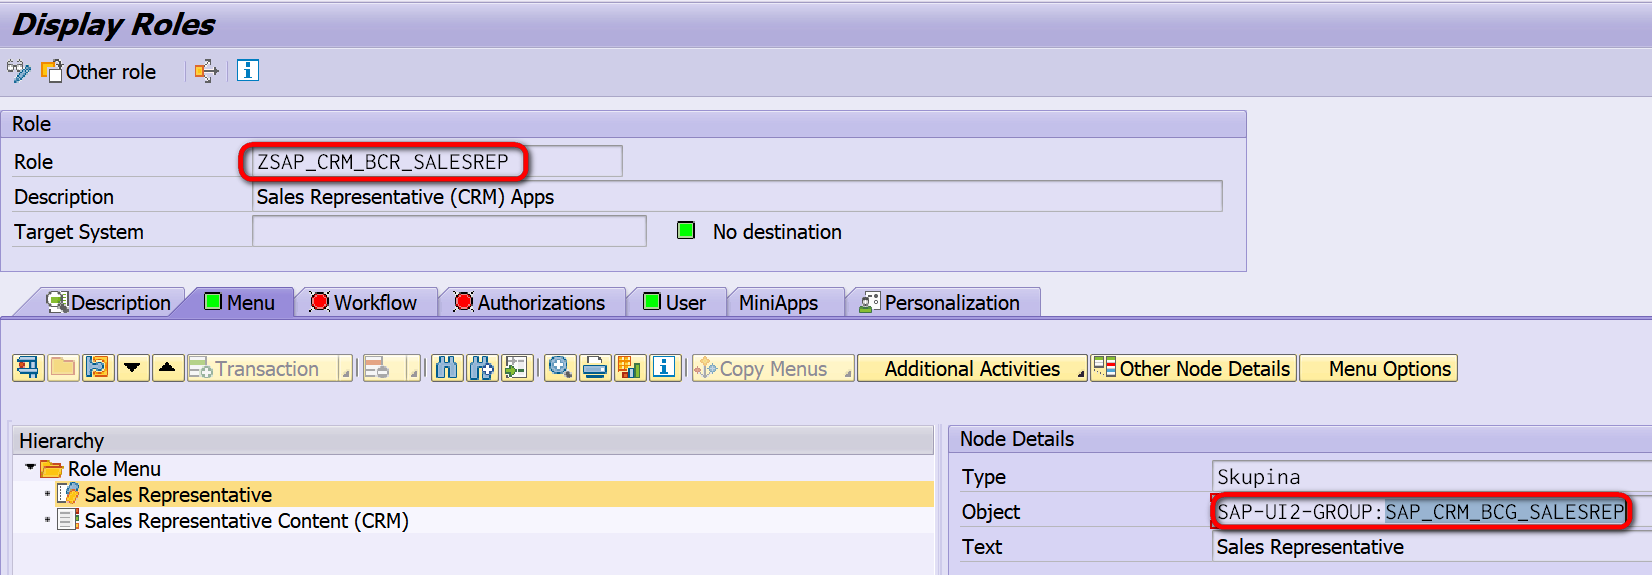Open the information icon in top toolbar

tap(248, 70)
